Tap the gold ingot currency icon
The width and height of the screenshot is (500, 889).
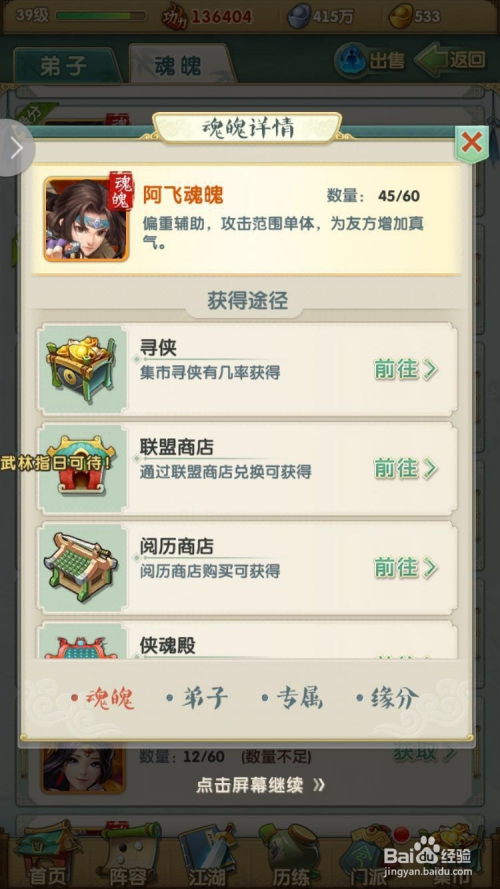tap(400, 16)
